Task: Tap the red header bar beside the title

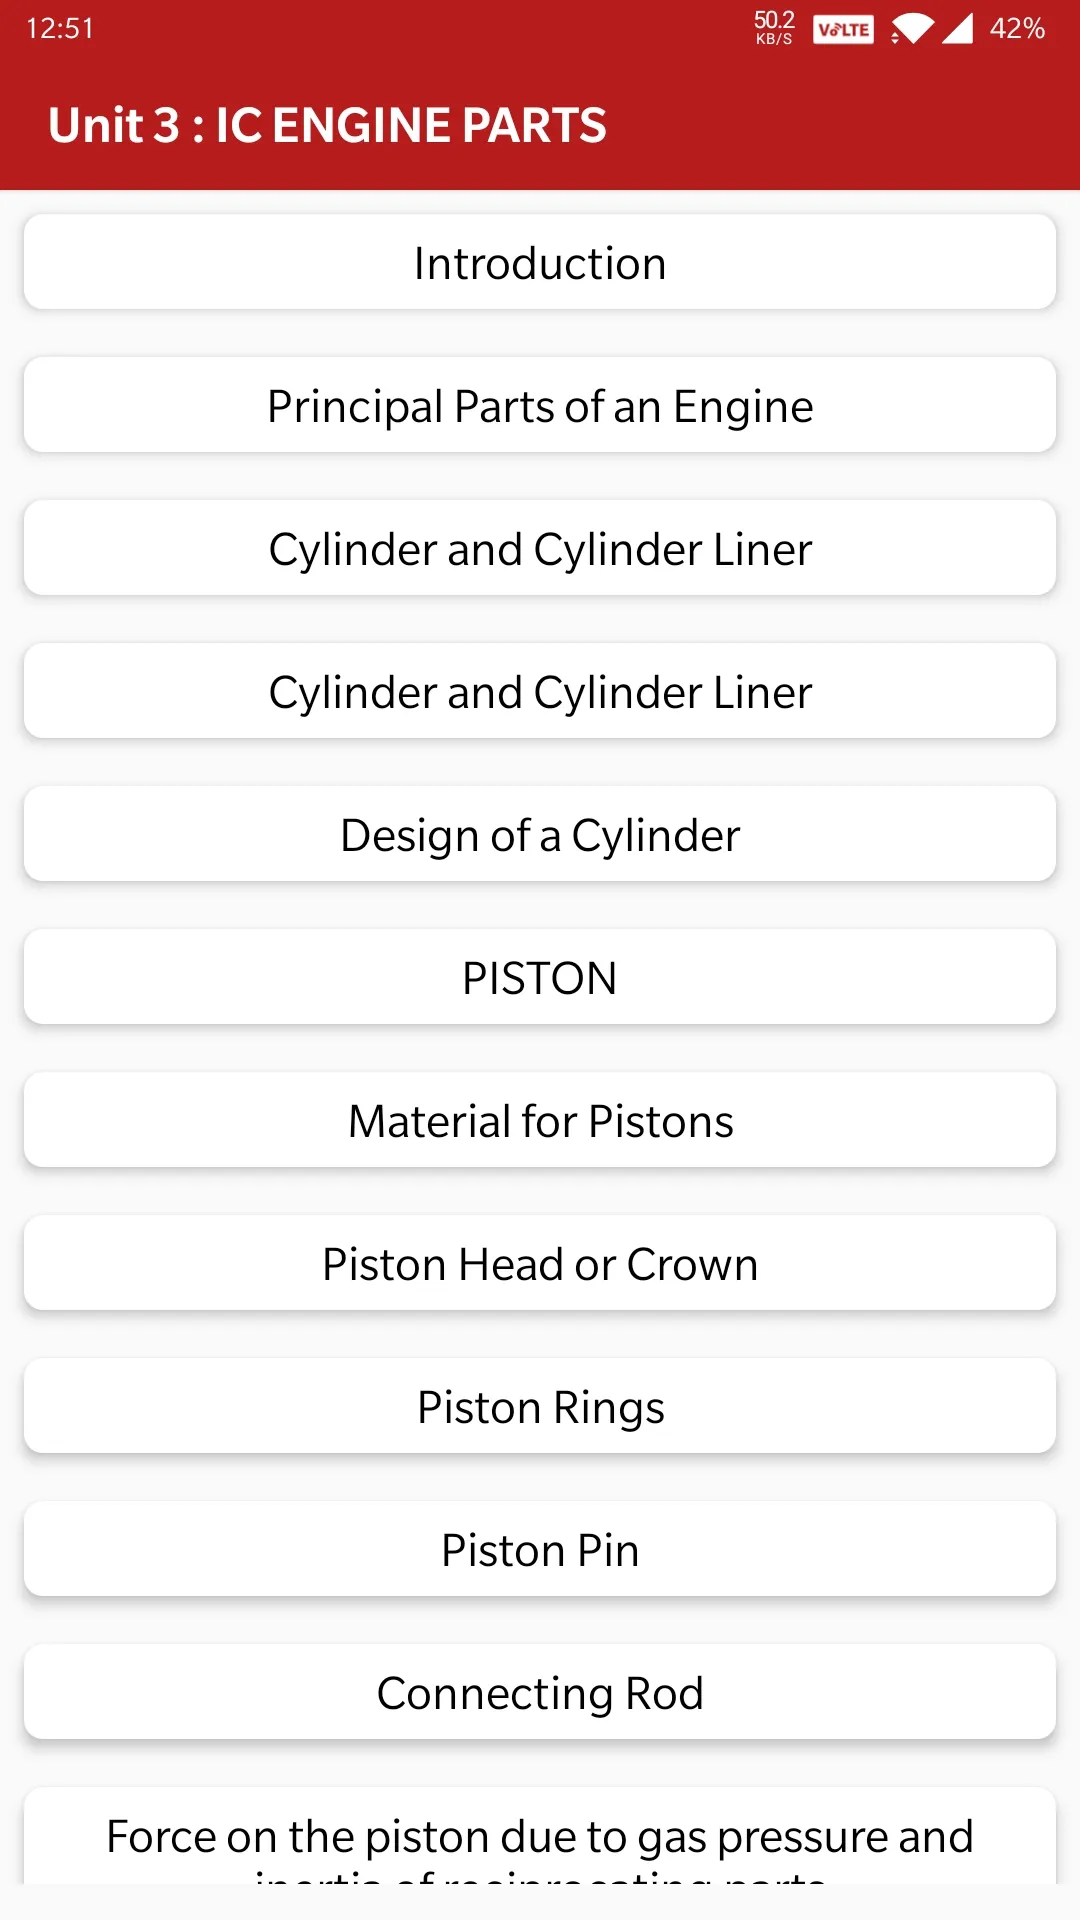Action: point(840,126)
